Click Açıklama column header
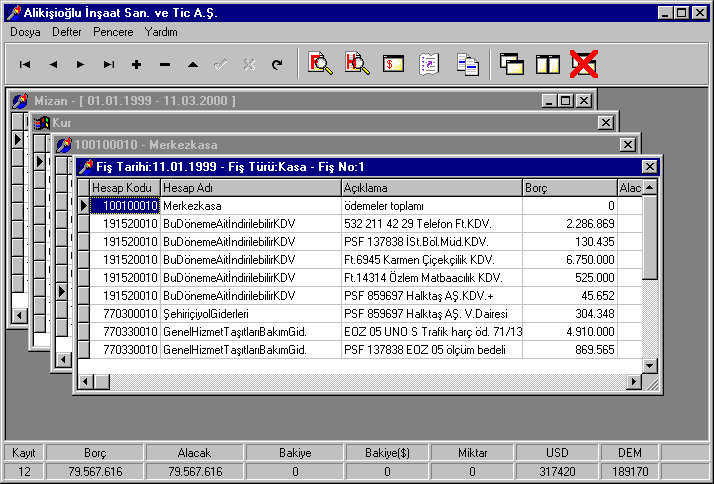Viewport: 714px width, 484px height. (x=432, y=188)
